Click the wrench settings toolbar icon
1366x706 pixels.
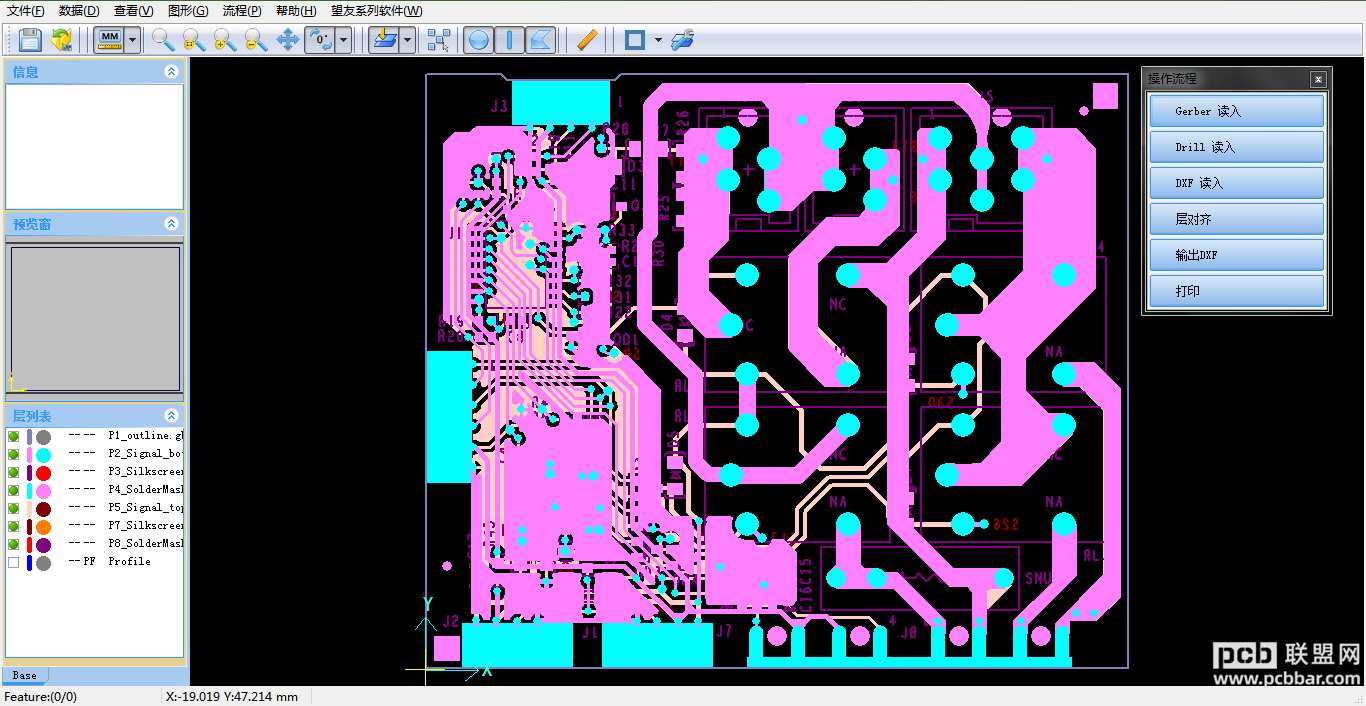[683, 40]
